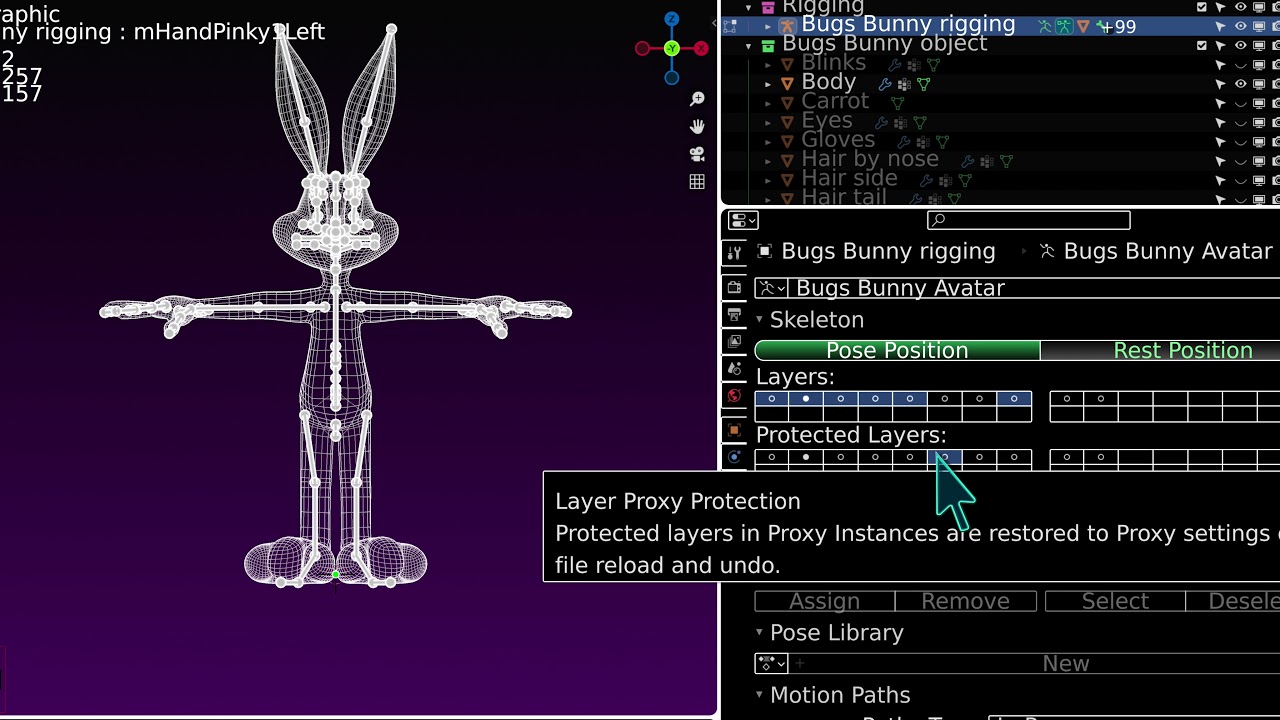Hide the Body object with its eye icon
The width and height of the screenshot is (1280, 720).
click(1241, 84)
